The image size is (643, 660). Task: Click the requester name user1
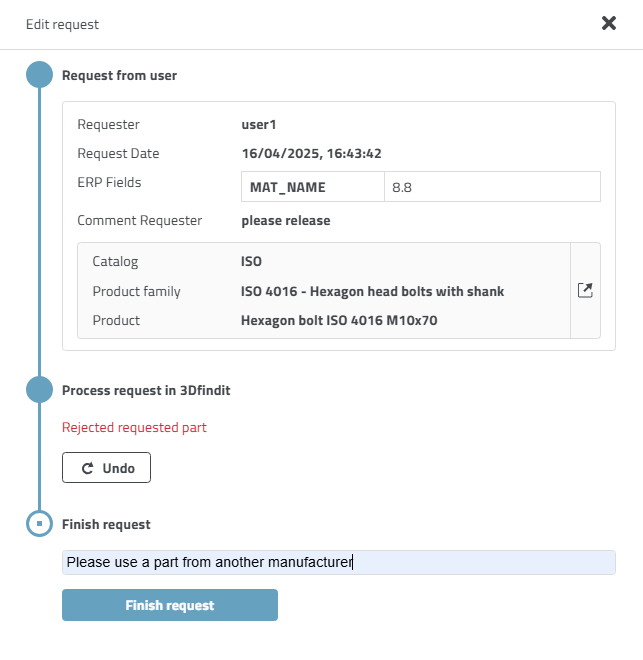tap(258, 125)
